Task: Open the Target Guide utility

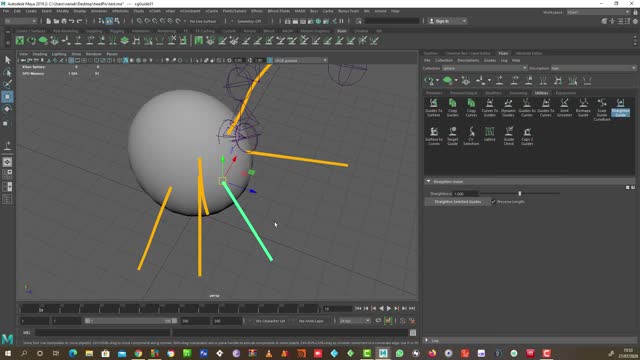Action: pos(452,136)
